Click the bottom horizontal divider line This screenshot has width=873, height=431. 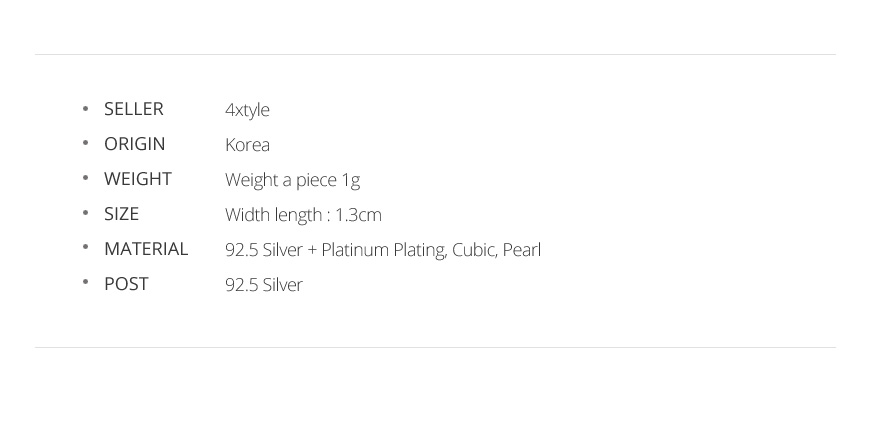435,347
